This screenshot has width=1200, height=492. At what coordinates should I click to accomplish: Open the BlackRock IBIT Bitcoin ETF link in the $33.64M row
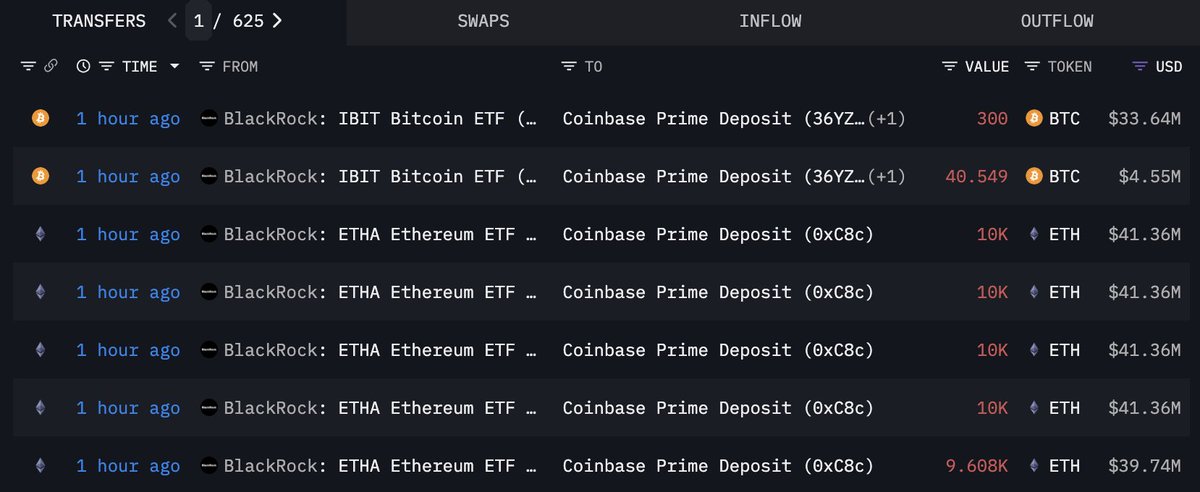380,119
